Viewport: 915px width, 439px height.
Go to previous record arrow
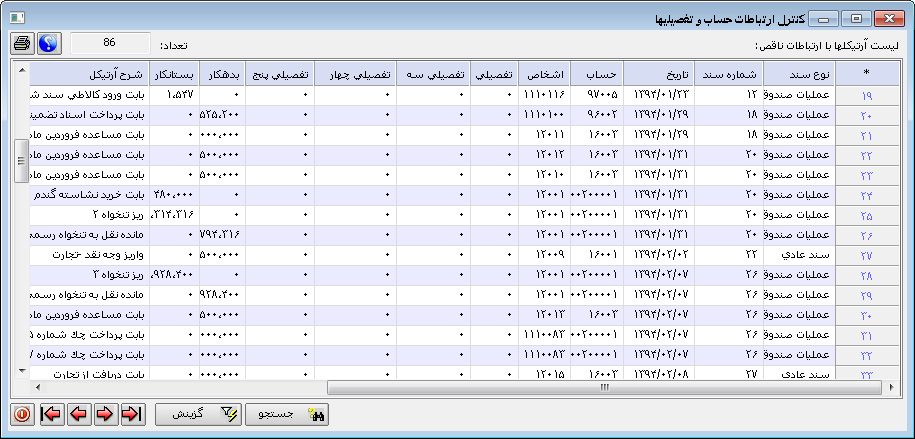tap(76, 413)
